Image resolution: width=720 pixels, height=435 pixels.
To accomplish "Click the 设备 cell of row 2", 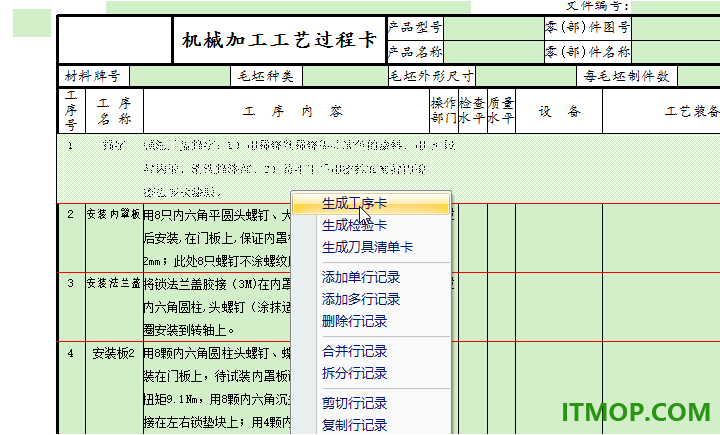I will pyautogui.click(x=559, y=238).
